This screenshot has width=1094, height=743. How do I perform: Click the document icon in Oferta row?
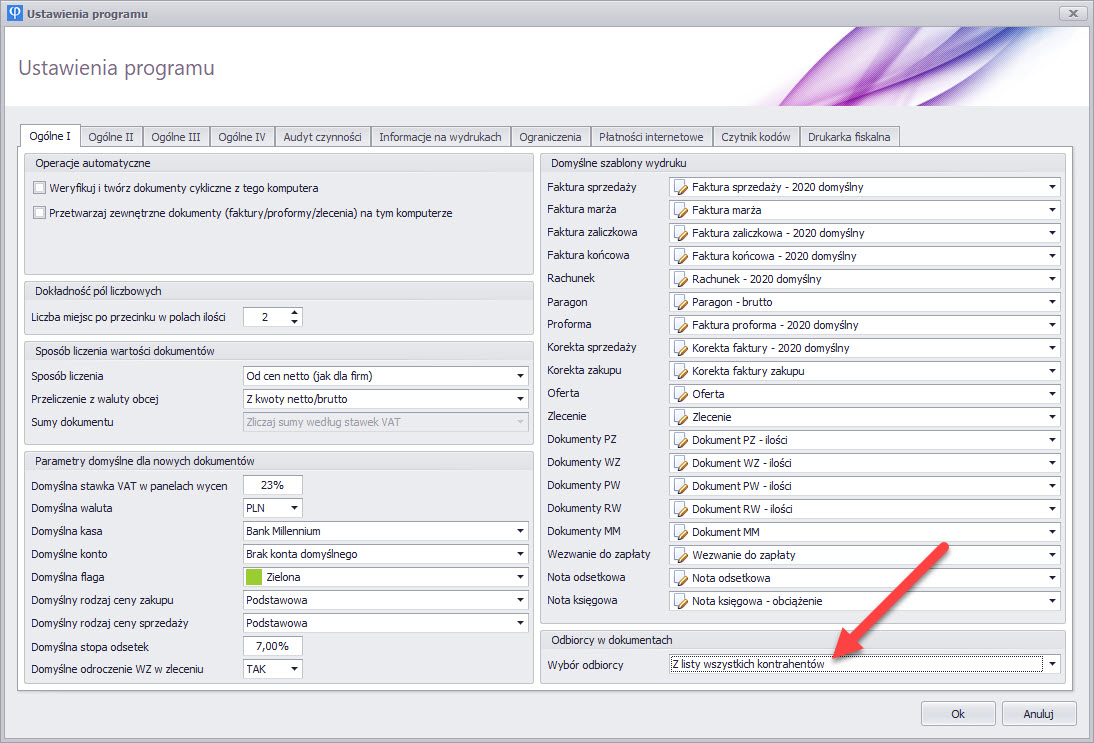tap(681, 394)
